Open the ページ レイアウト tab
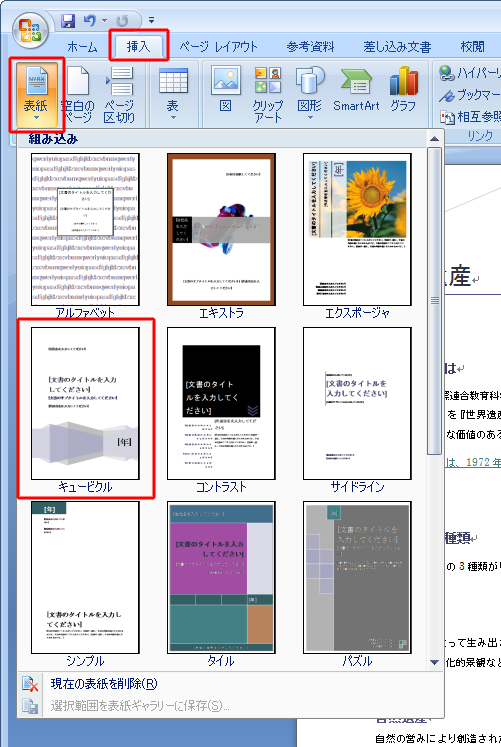The width and height of the screenshot is (501, 747). [x=219, y=47]
